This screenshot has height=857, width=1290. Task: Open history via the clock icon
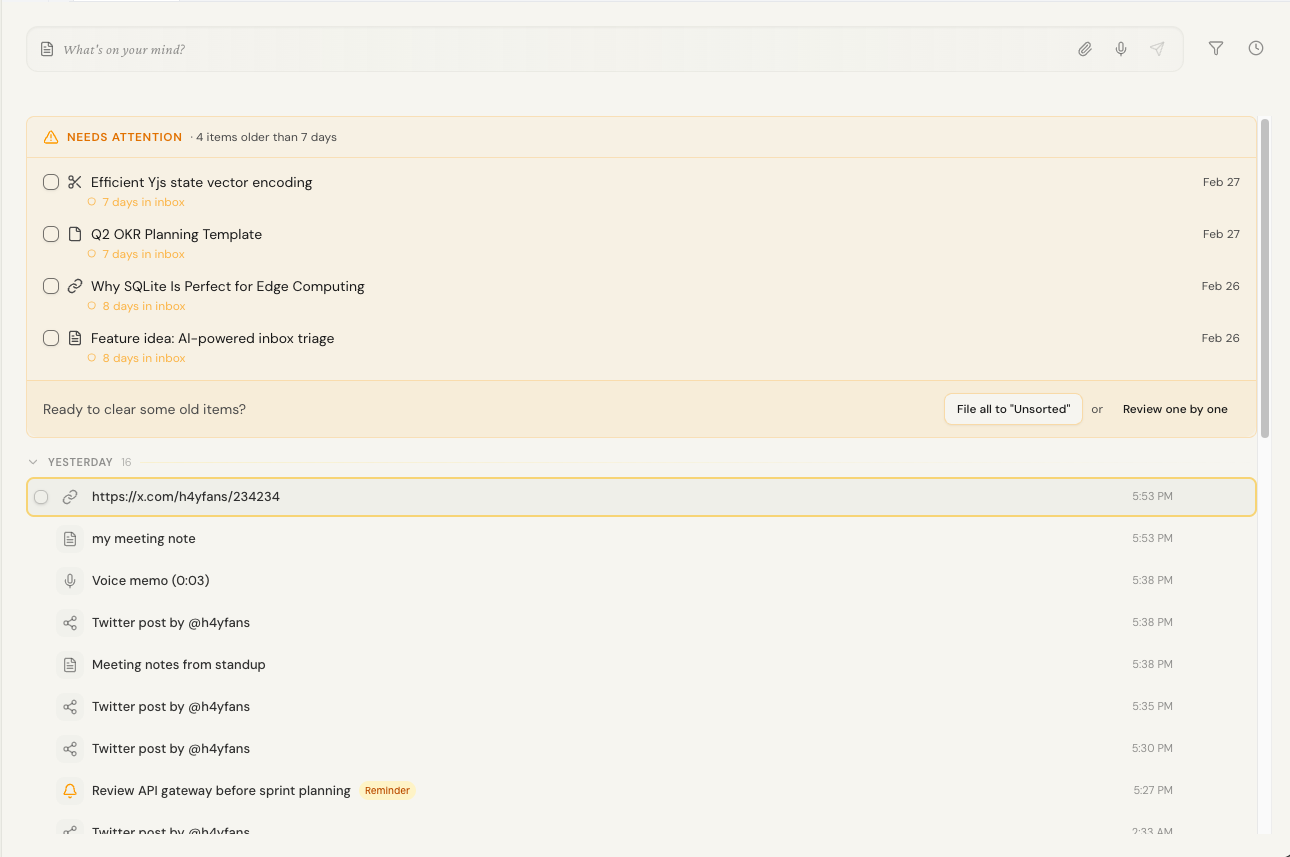1255,47
